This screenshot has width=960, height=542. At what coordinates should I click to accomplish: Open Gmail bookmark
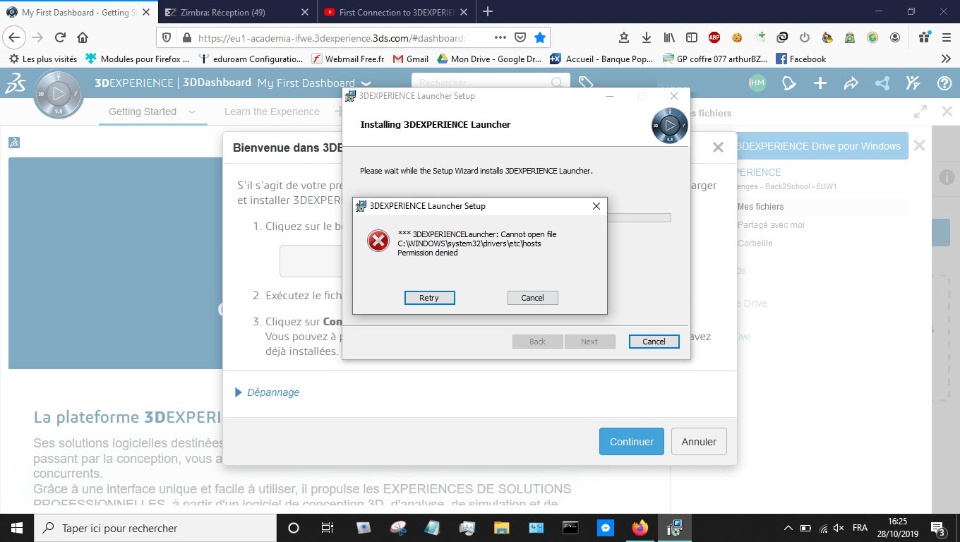click(410, 59)
